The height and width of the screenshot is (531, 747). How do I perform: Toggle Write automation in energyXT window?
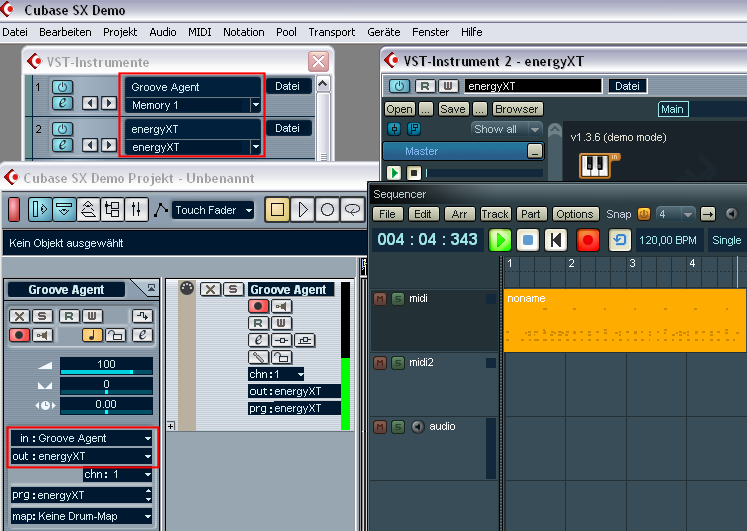point(448,86)
